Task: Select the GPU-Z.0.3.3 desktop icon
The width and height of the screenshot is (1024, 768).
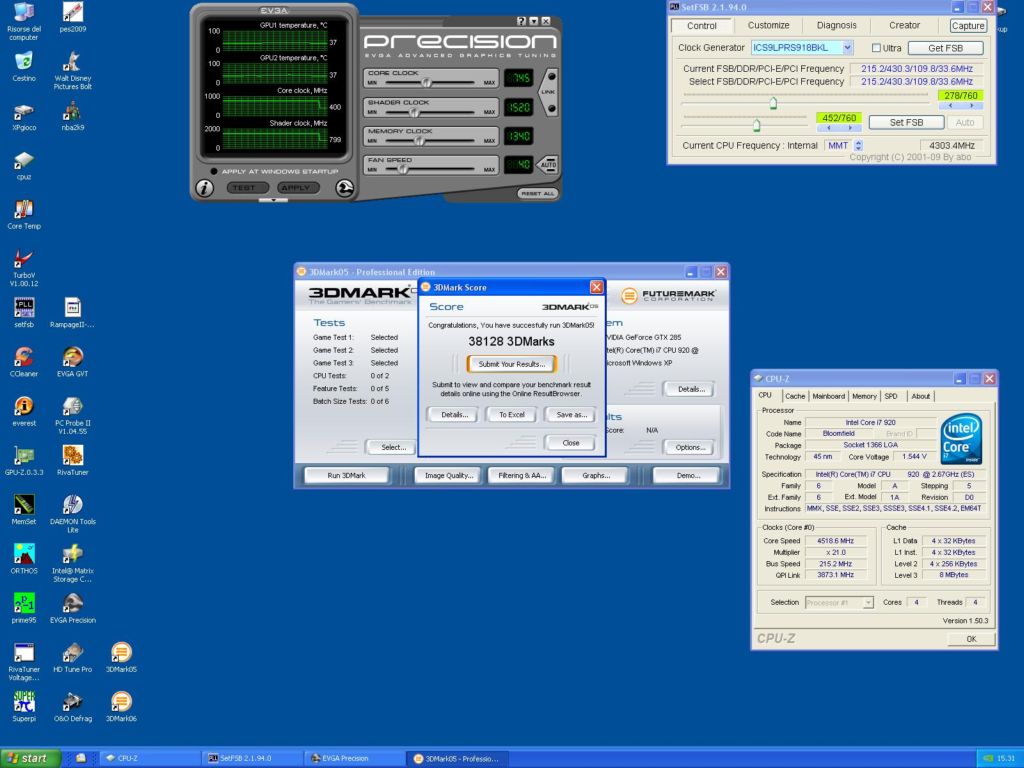Action: 24,460
